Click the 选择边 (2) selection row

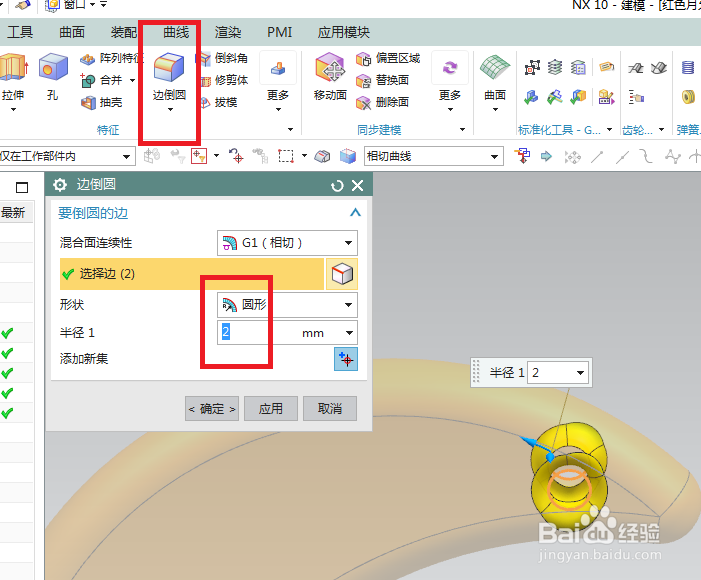coord(192,274)
